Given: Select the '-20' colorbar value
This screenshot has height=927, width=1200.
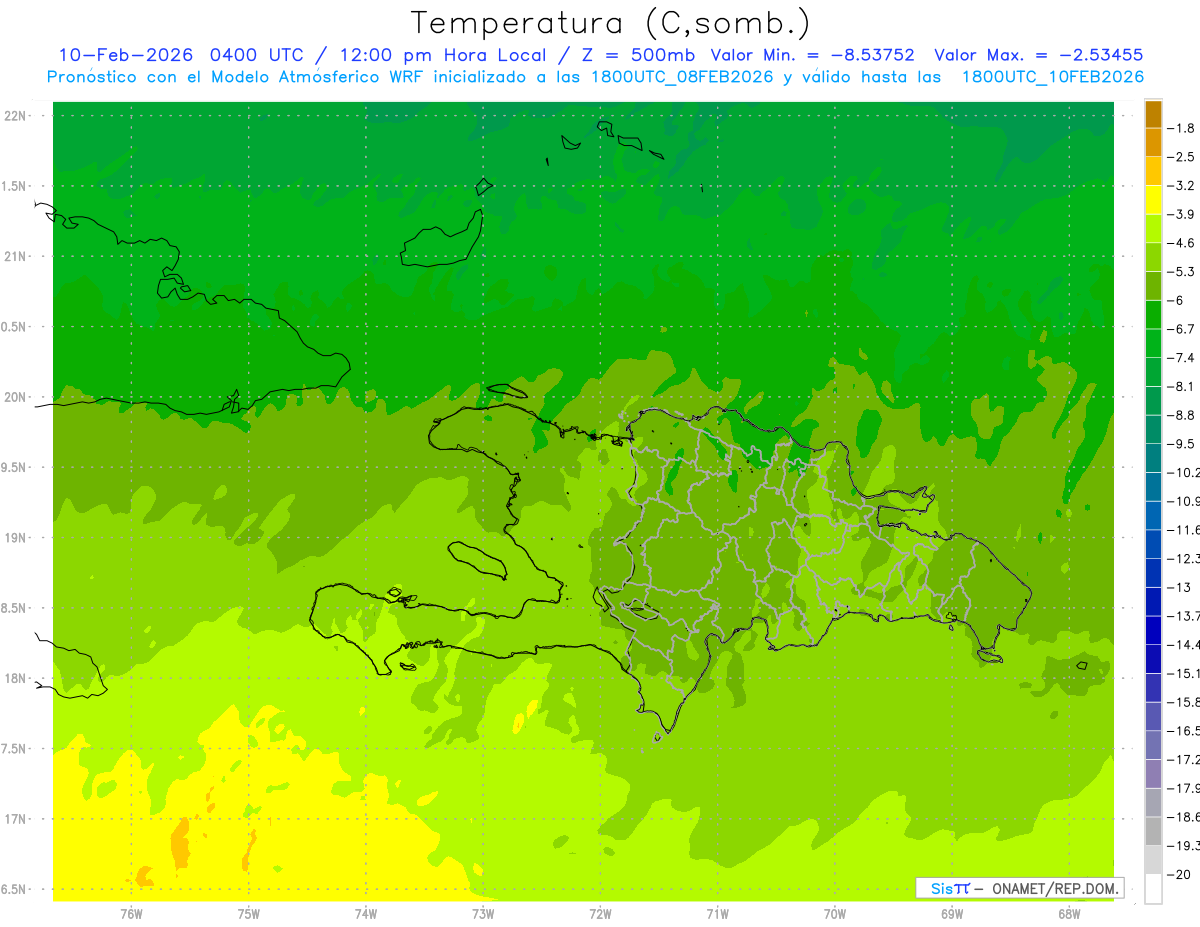Looking at the screenshot, I should click(x=1179, y=874).
